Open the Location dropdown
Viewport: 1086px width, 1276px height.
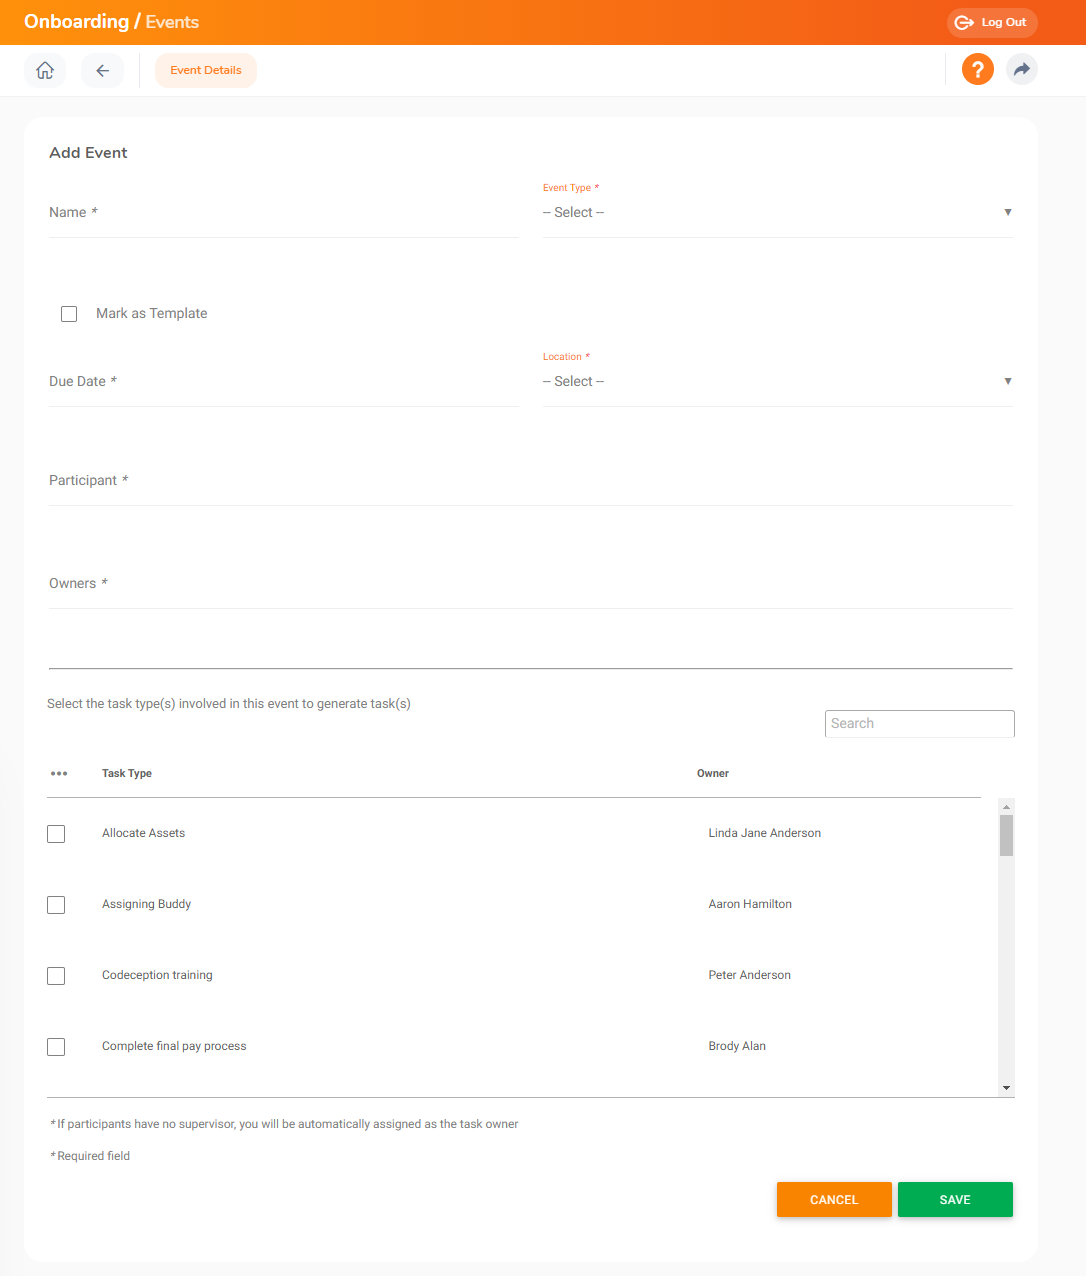(x=776, y=381)
